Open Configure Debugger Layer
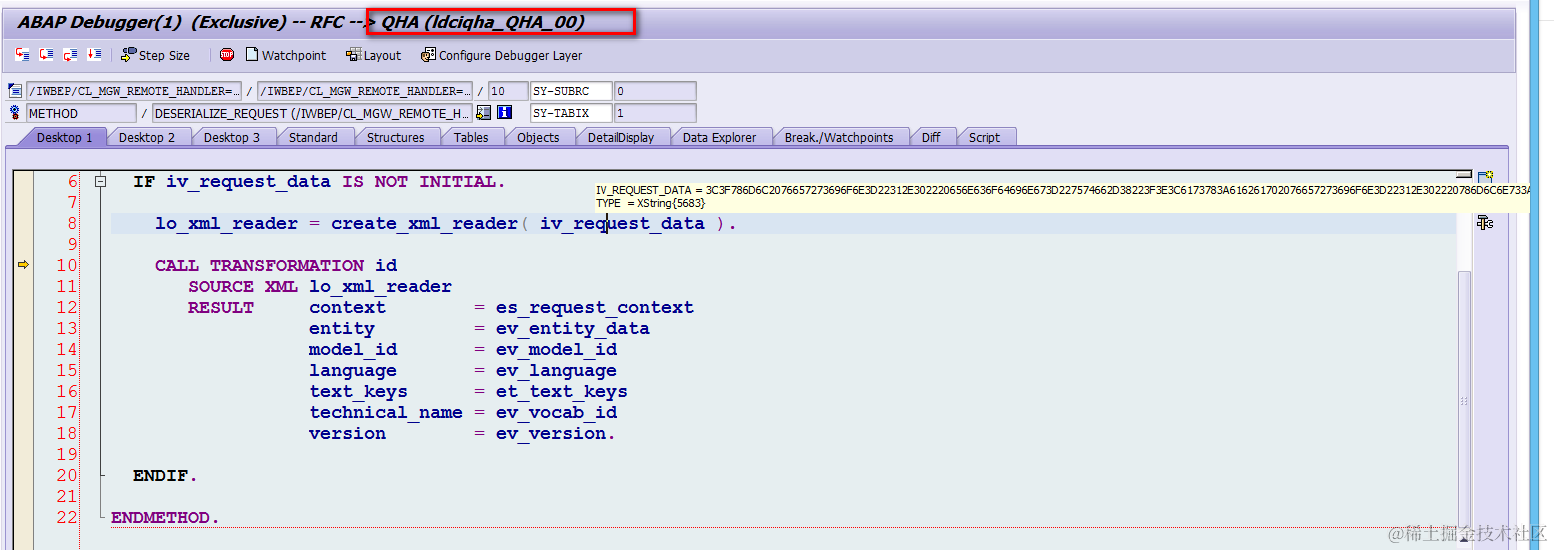 click(501, 55)
